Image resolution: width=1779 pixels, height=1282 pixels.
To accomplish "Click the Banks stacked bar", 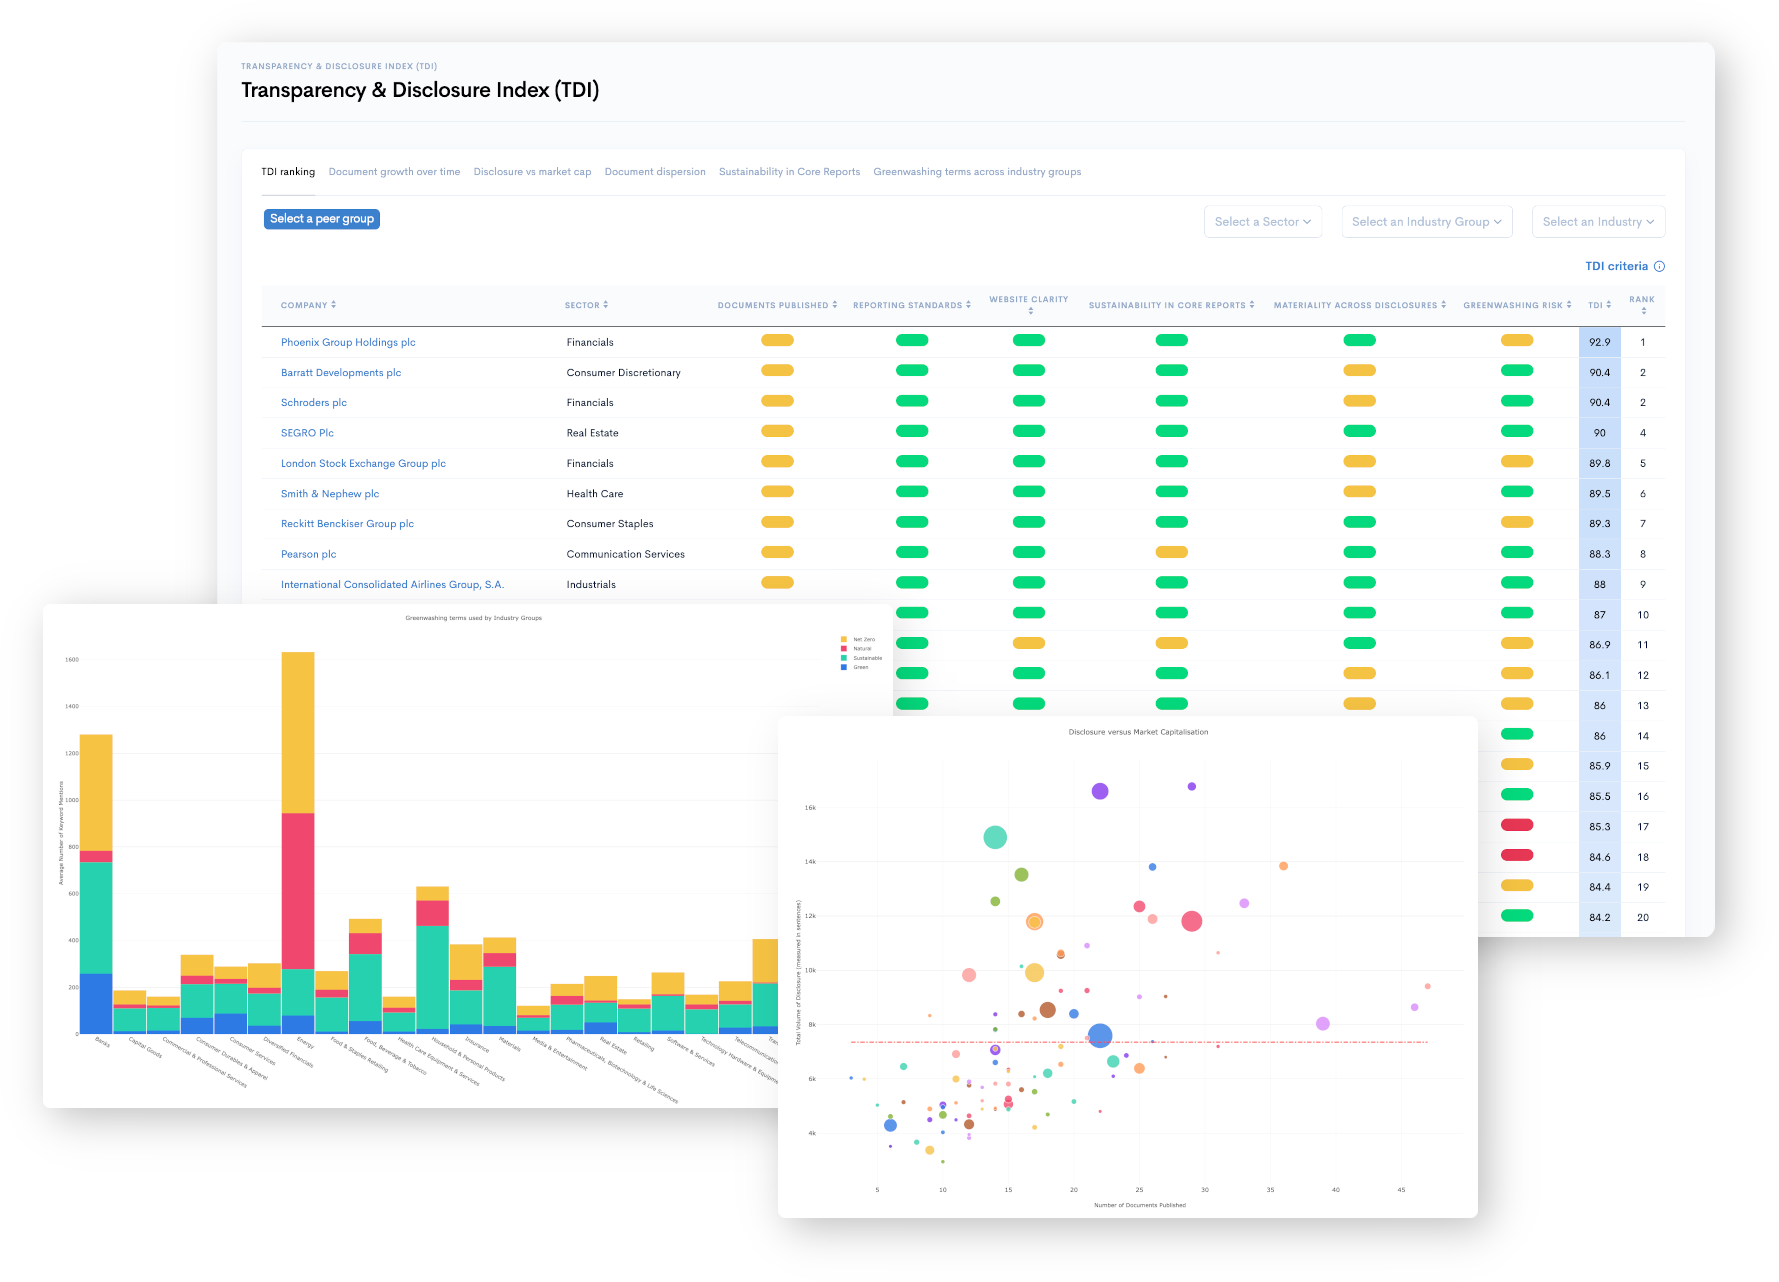I will pyautogui.click(x=96, y=883).
